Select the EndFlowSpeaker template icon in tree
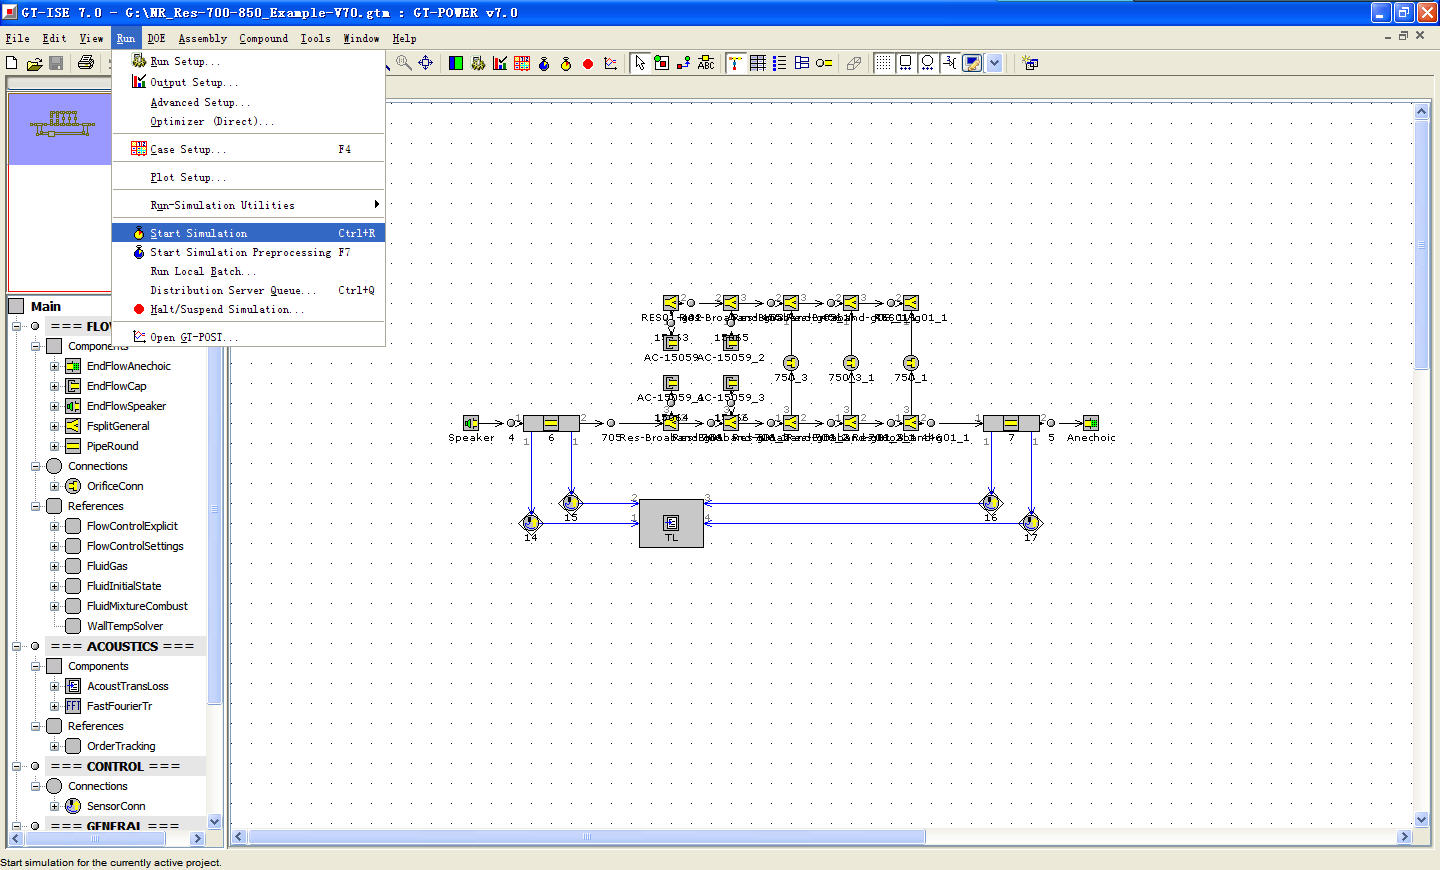1440x870 pixels. (73, 406)
